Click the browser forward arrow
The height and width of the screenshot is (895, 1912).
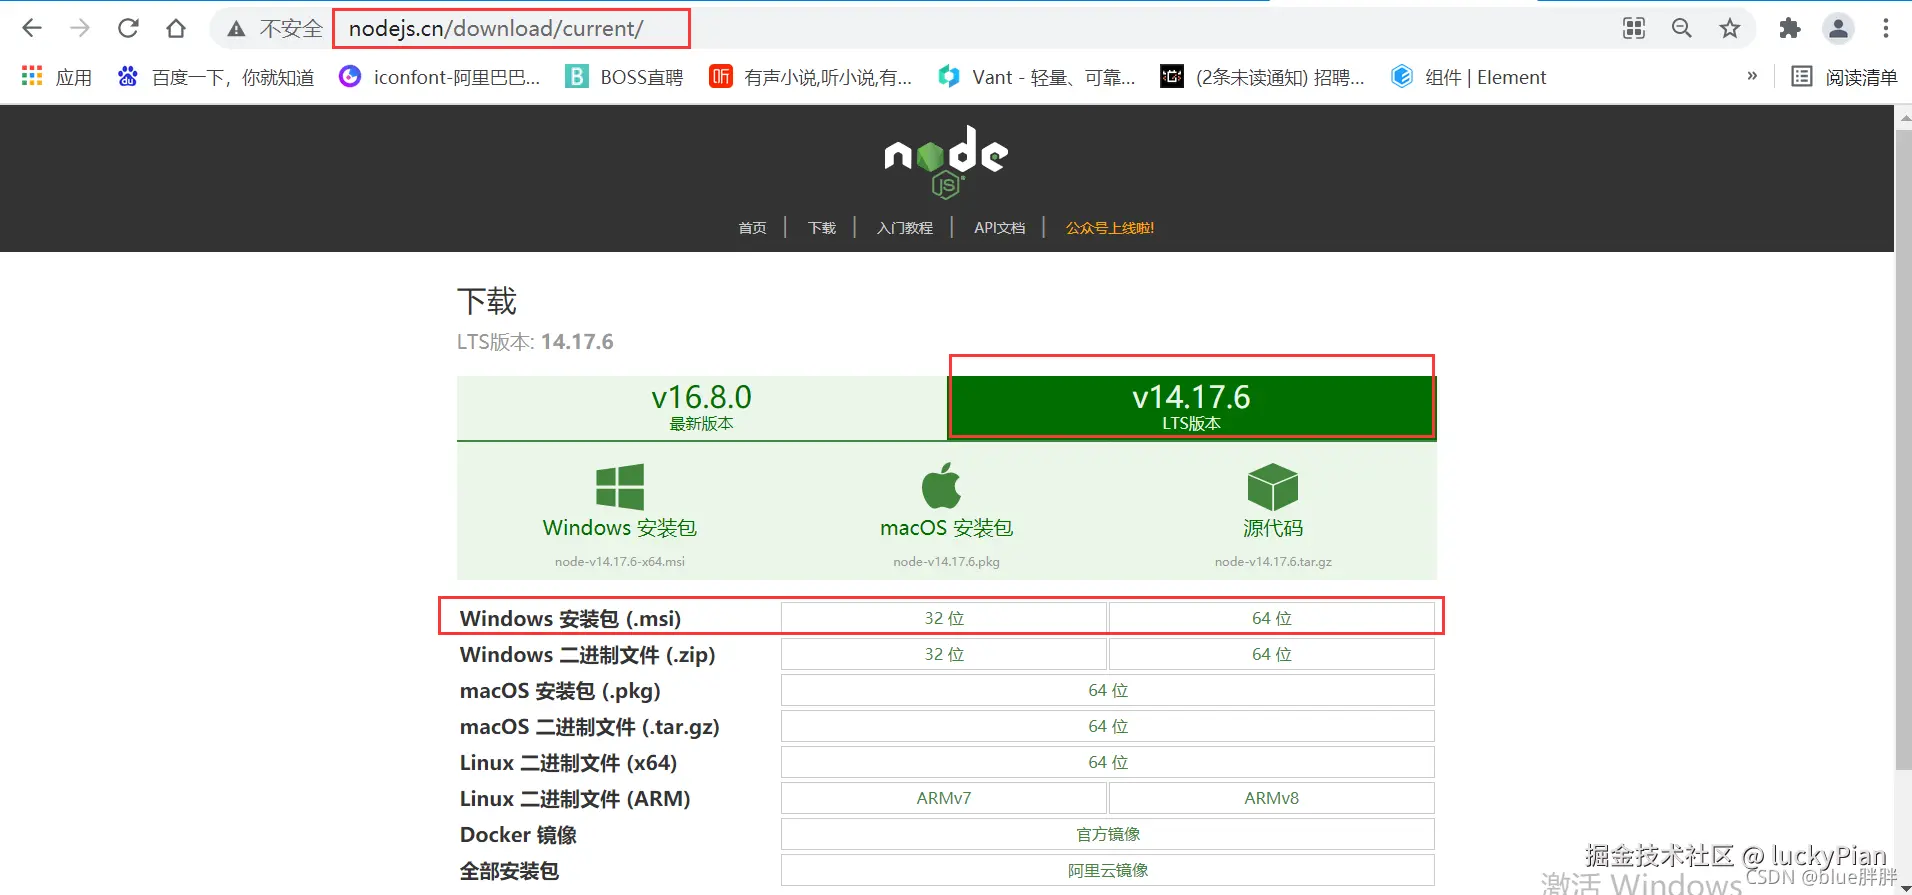(80, 28)
